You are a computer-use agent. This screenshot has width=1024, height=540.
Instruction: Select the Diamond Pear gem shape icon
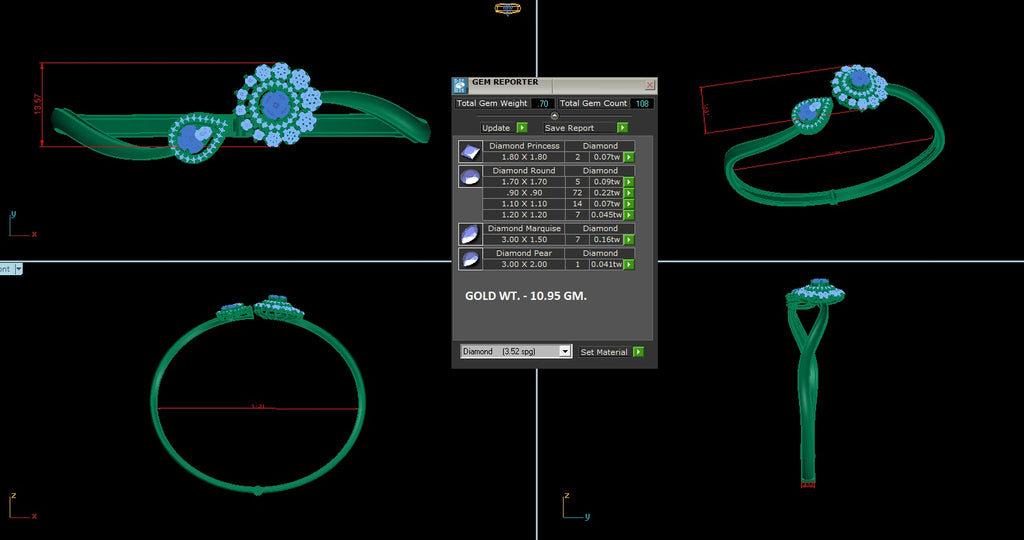[469, 259]
